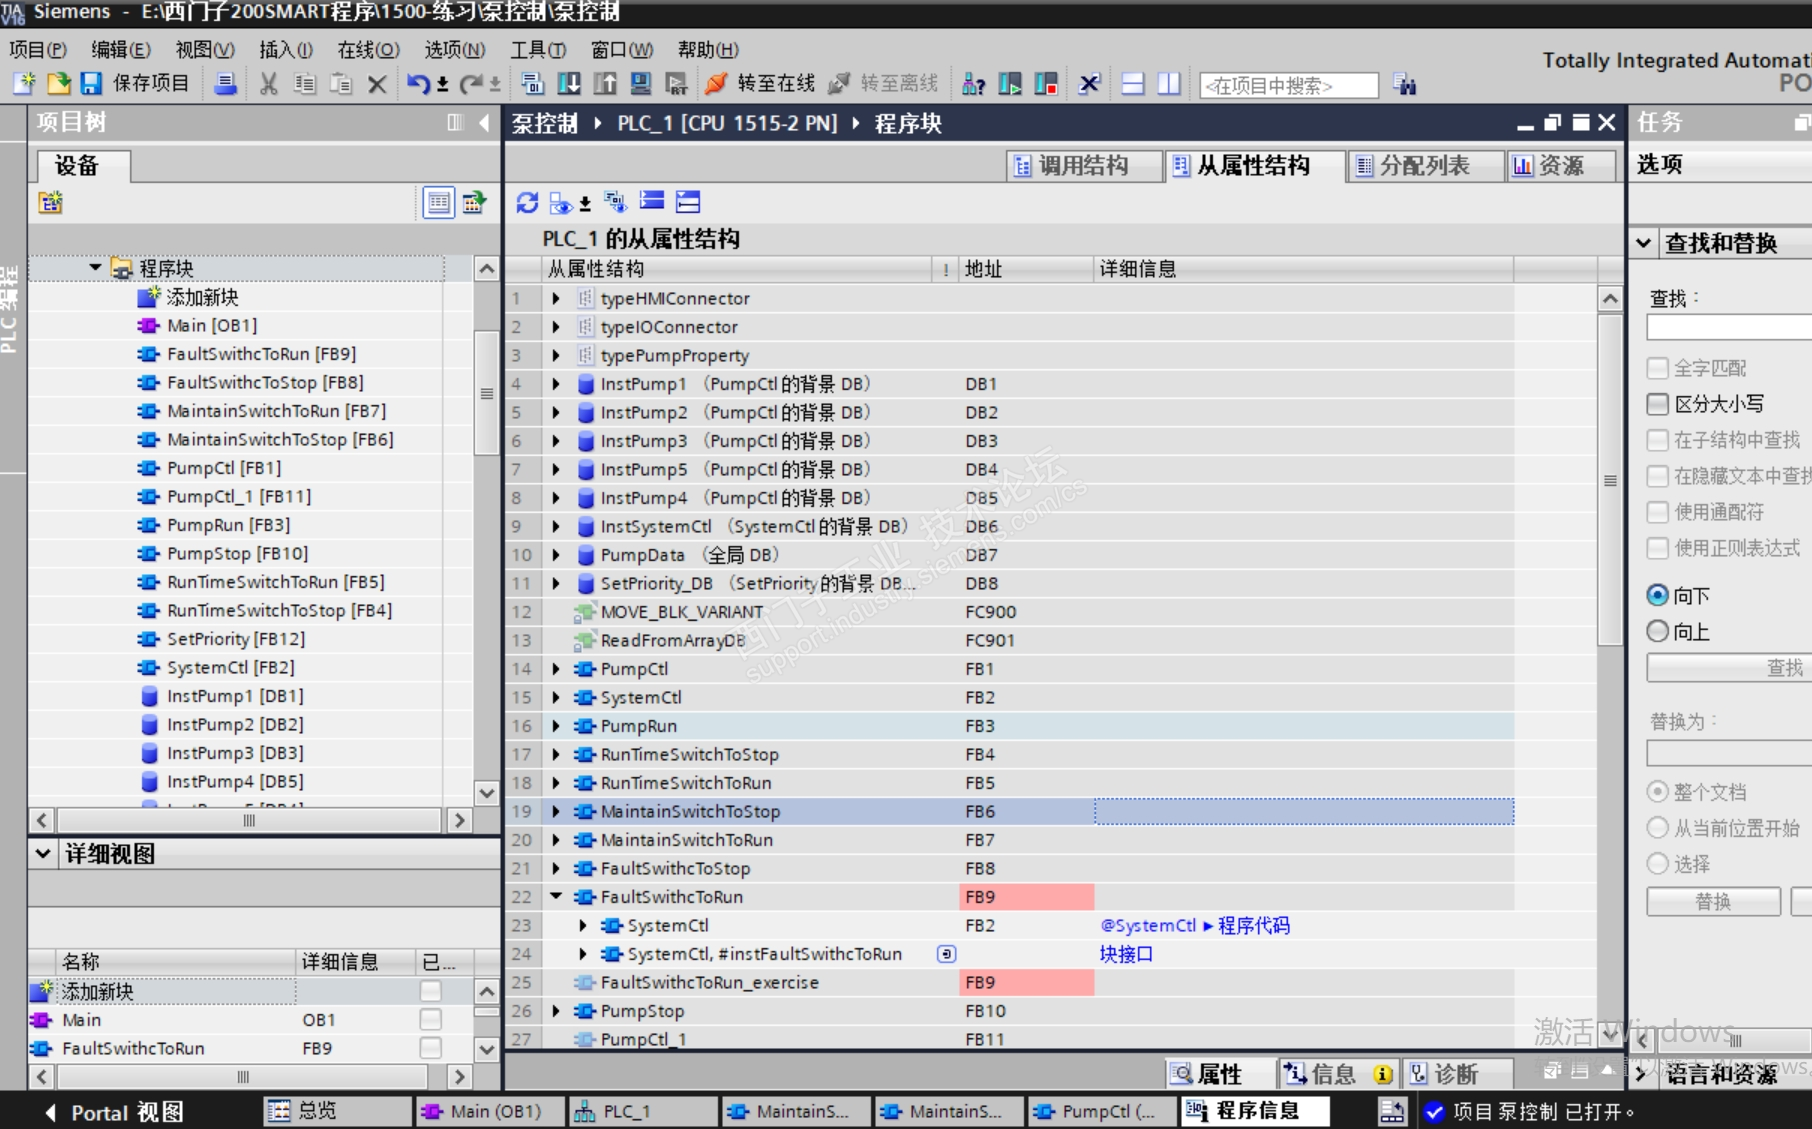Click the 替换 button

(1713, 902)
